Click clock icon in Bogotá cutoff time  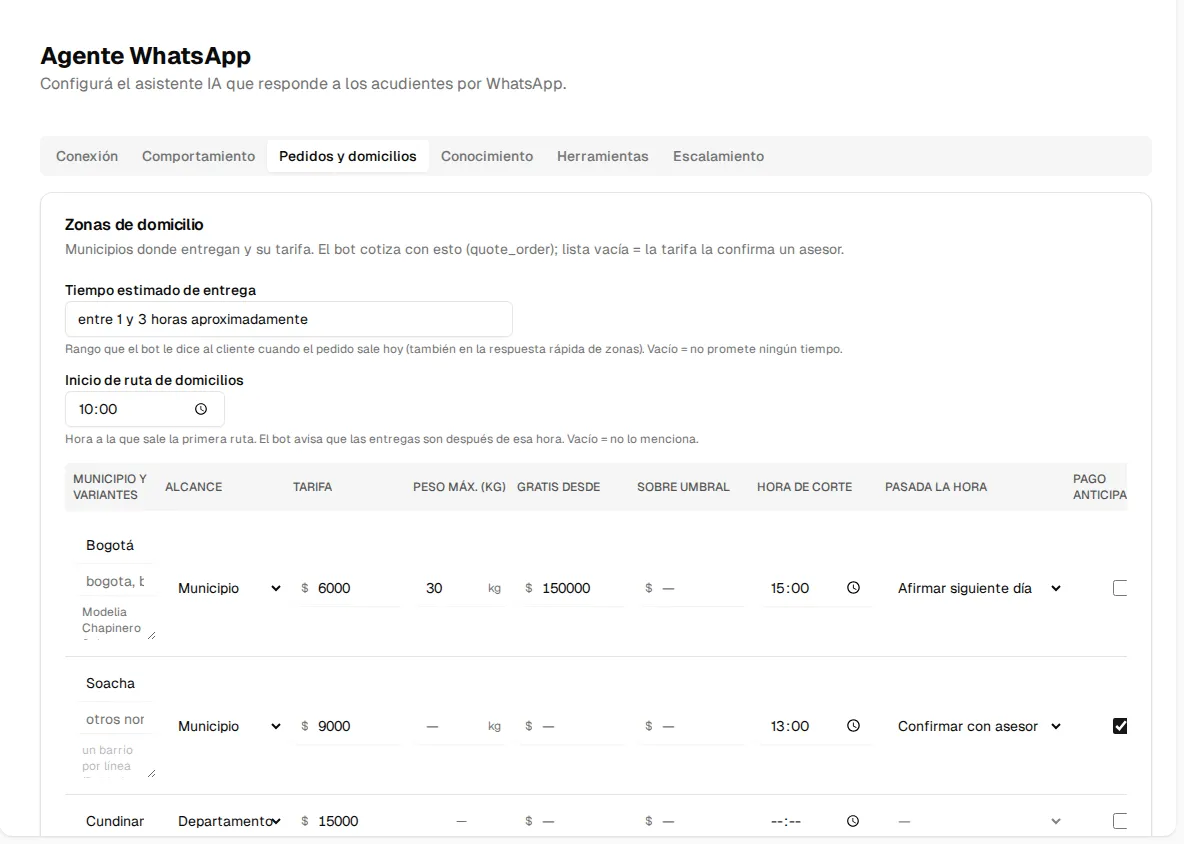(x=853, y=588)
